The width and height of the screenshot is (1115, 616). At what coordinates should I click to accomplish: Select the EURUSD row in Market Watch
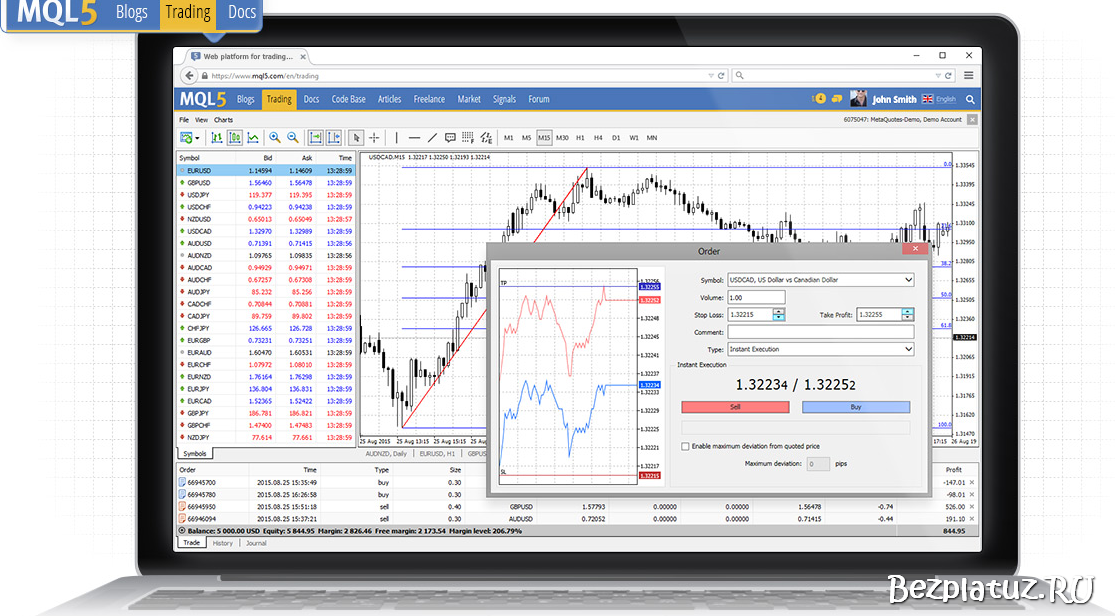(x=266, y=171)
